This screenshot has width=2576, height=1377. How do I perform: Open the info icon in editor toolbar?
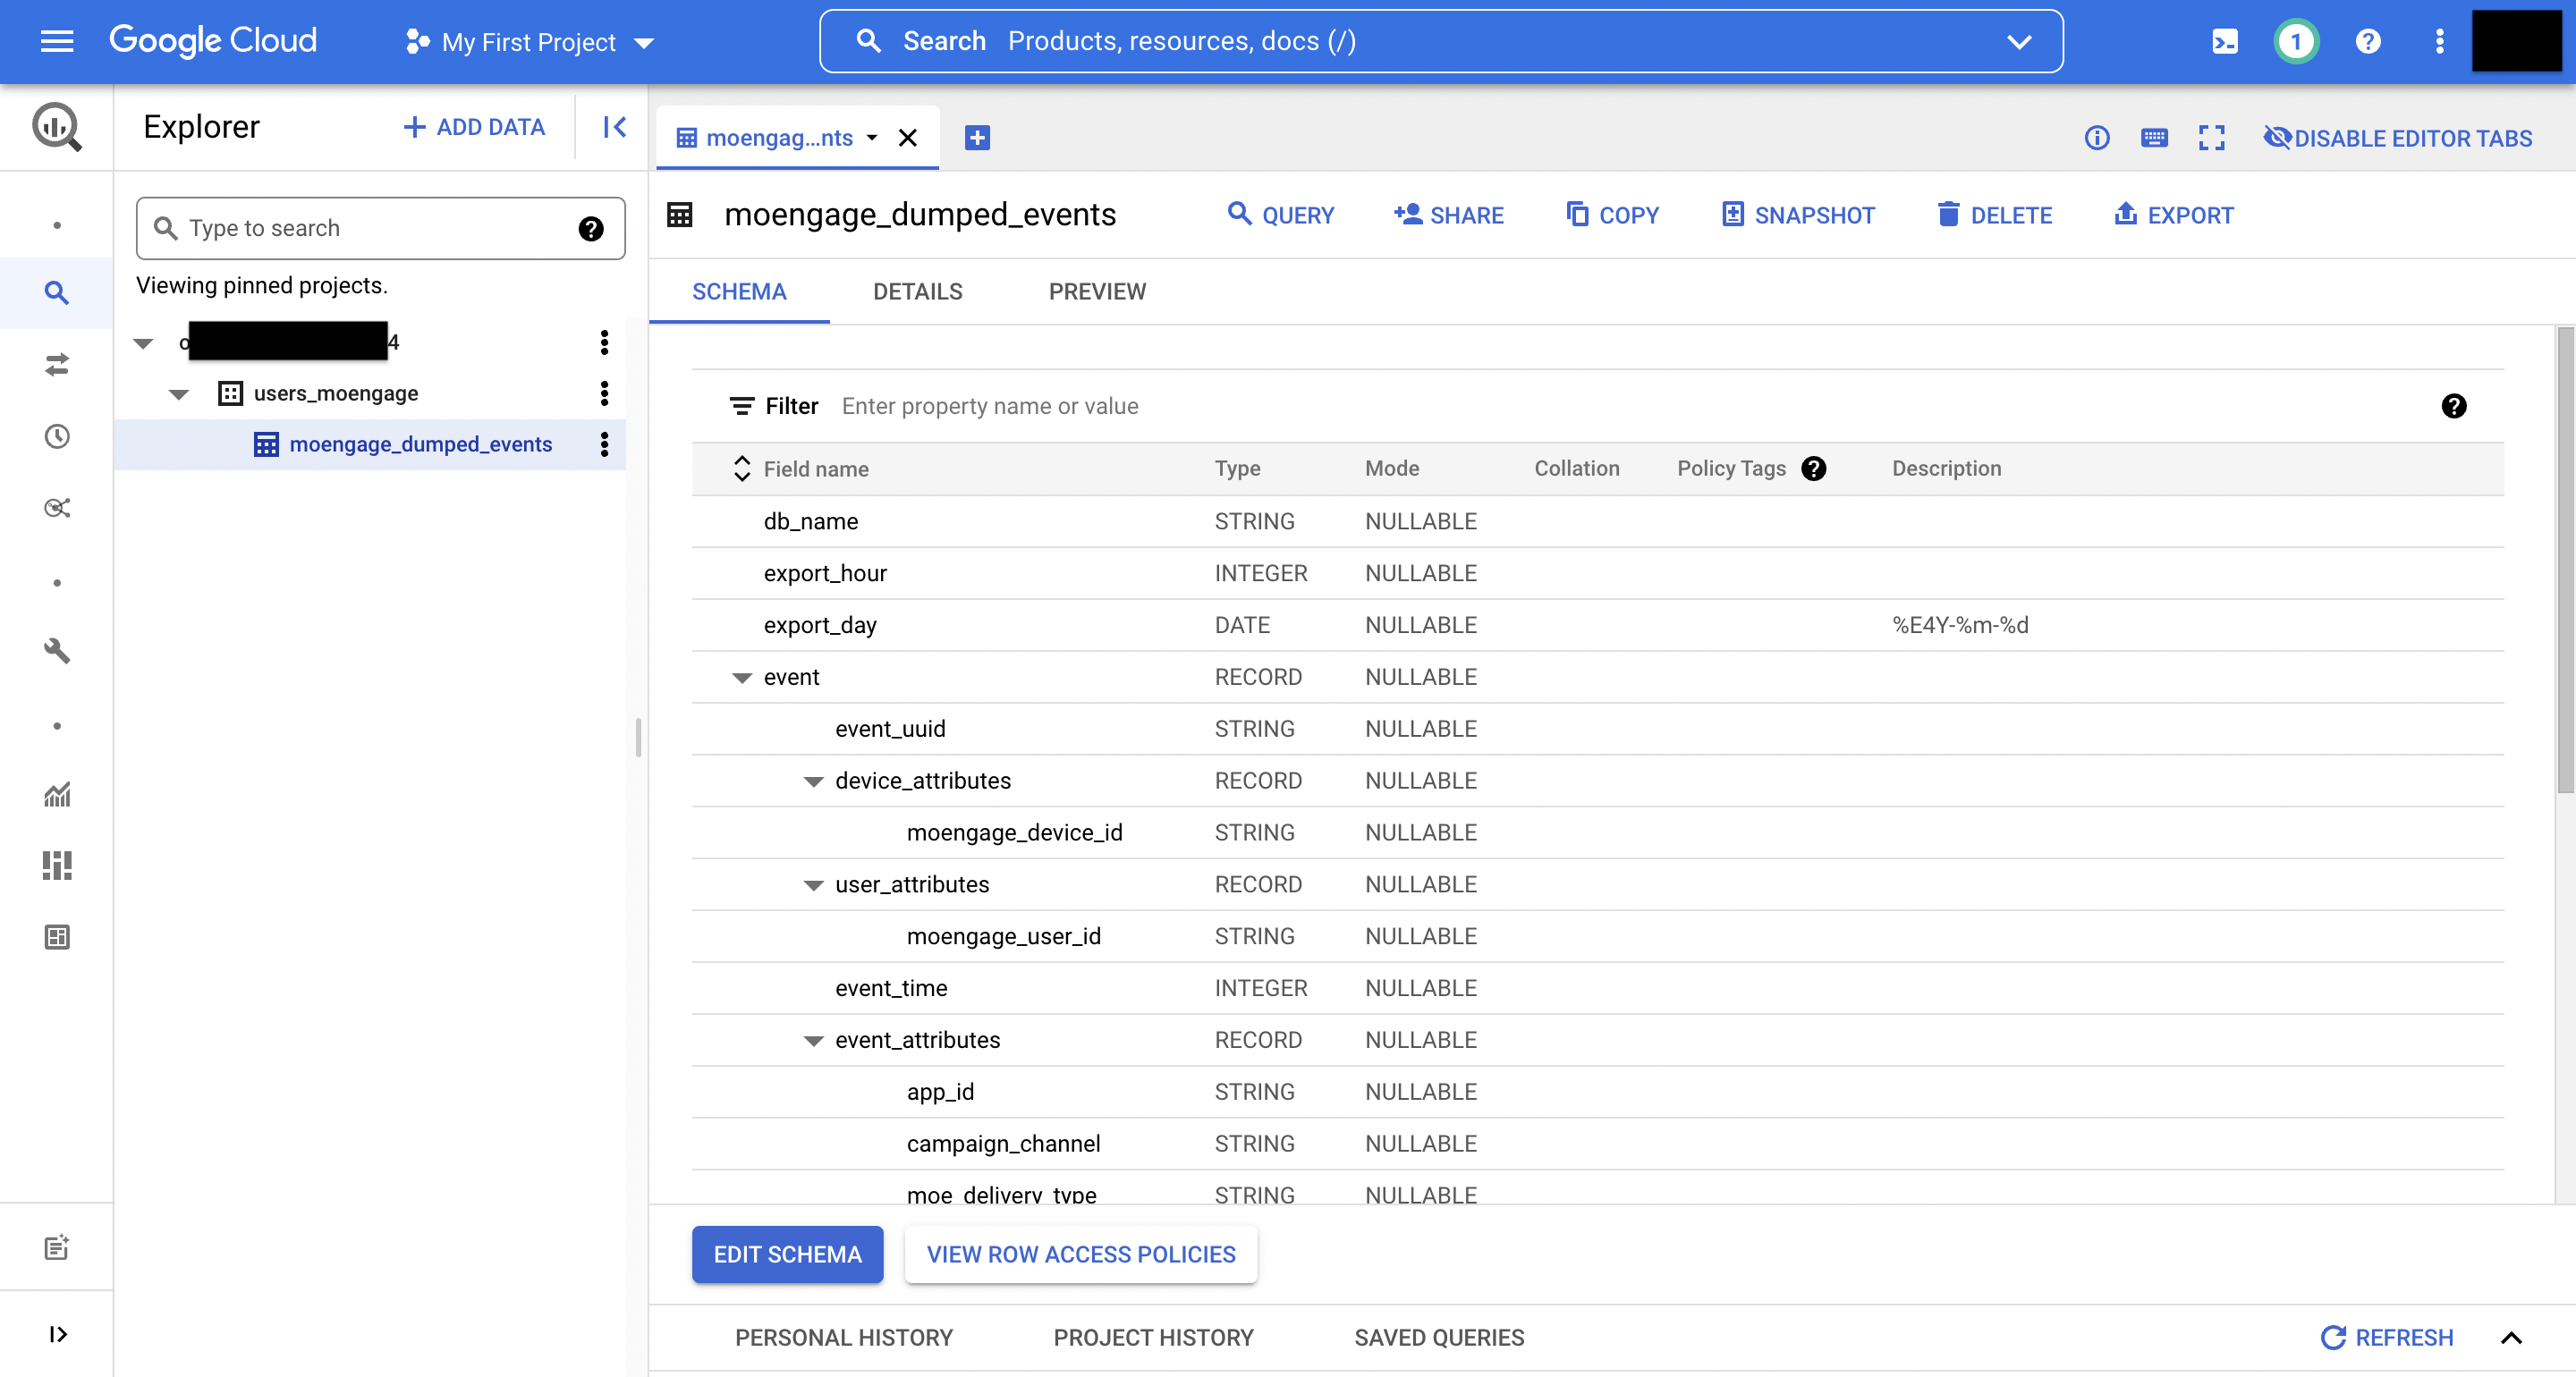point(2097,138)
